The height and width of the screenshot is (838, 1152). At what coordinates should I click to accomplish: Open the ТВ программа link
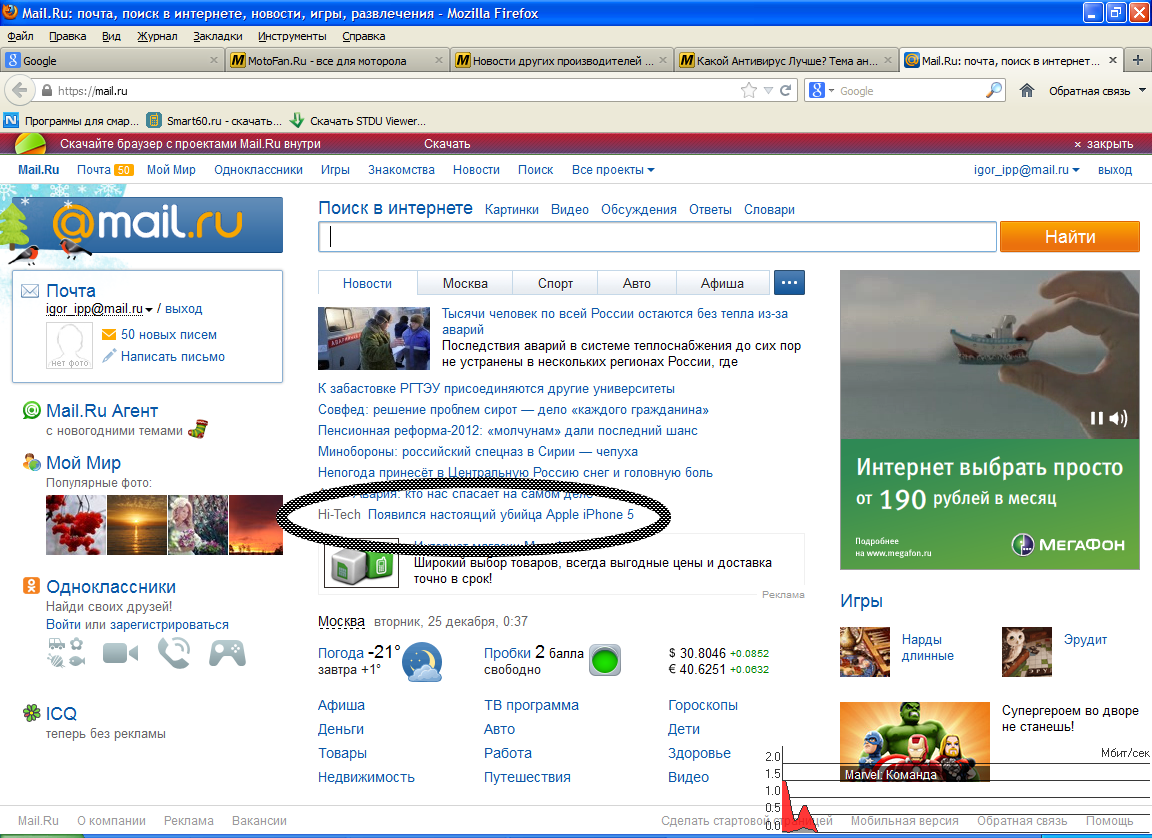531,705
